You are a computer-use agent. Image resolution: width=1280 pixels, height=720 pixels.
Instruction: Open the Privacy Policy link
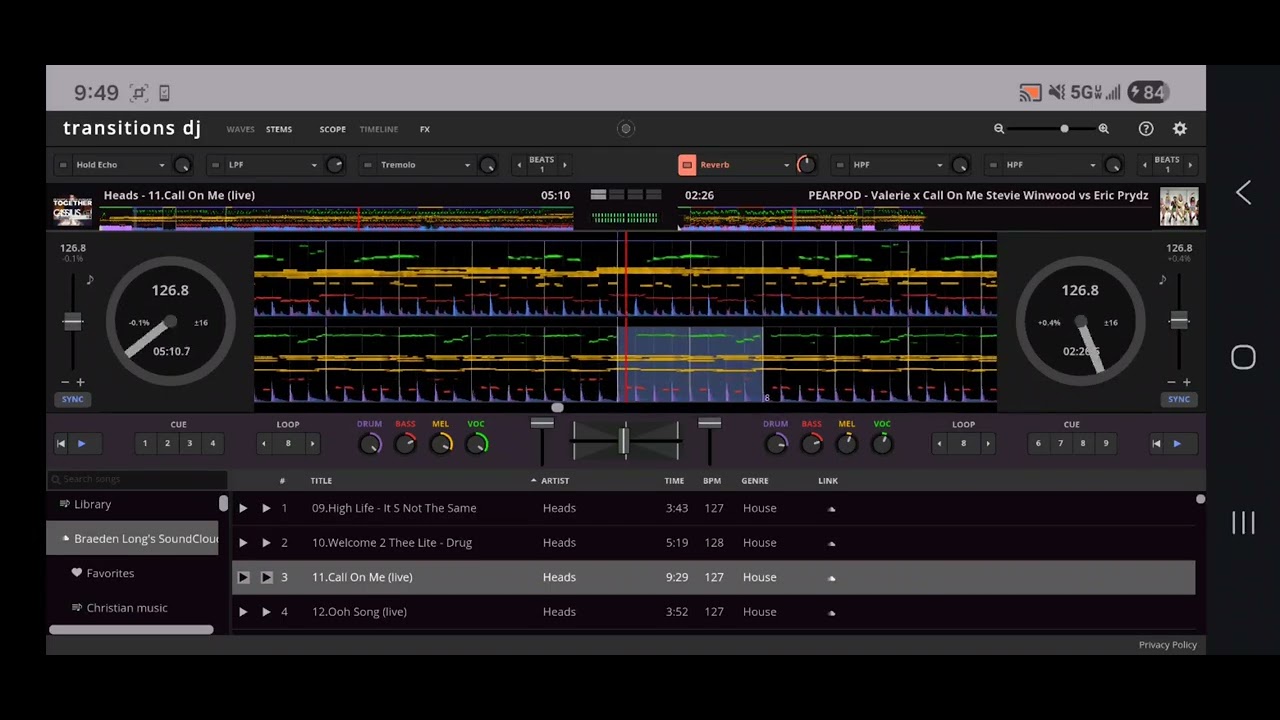[1168, 645]
